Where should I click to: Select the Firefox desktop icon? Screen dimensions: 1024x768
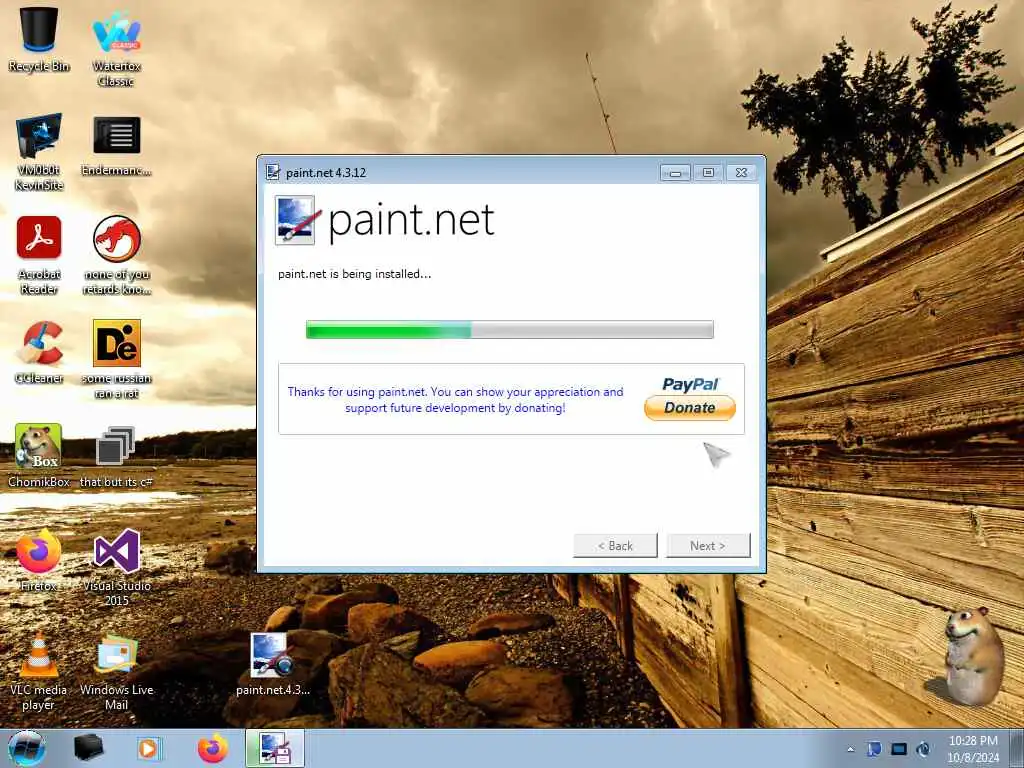click(x=39, y=560)
